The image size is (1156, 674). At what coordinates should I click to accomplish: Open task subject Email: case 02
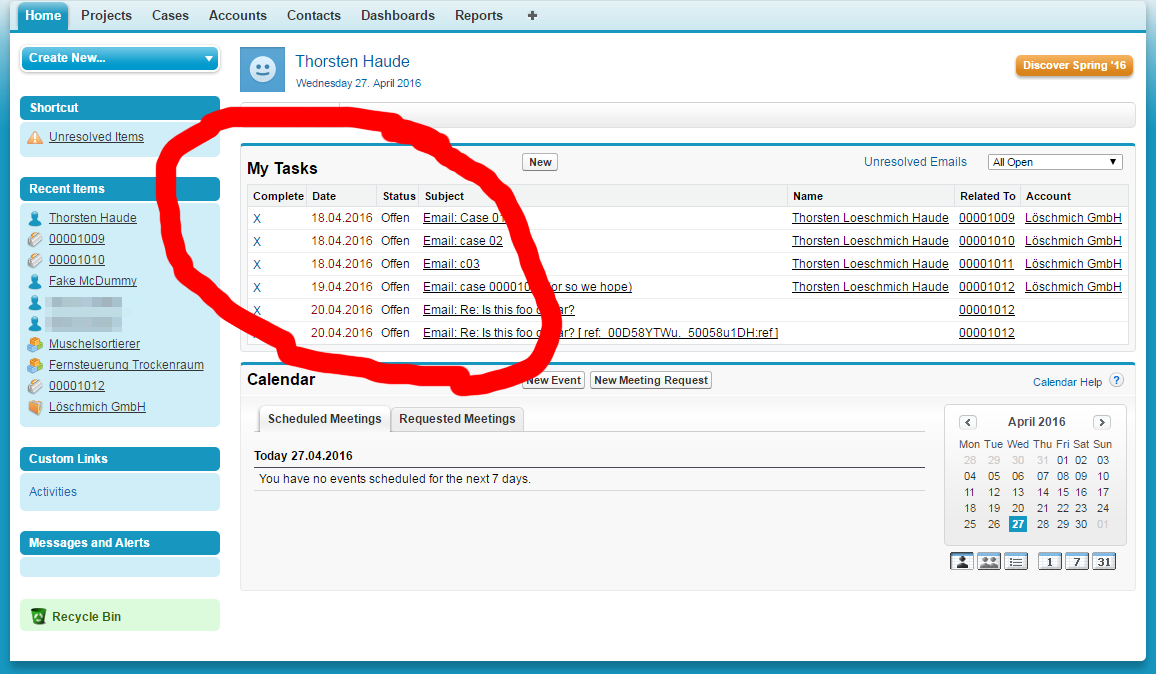click(462, 241)
